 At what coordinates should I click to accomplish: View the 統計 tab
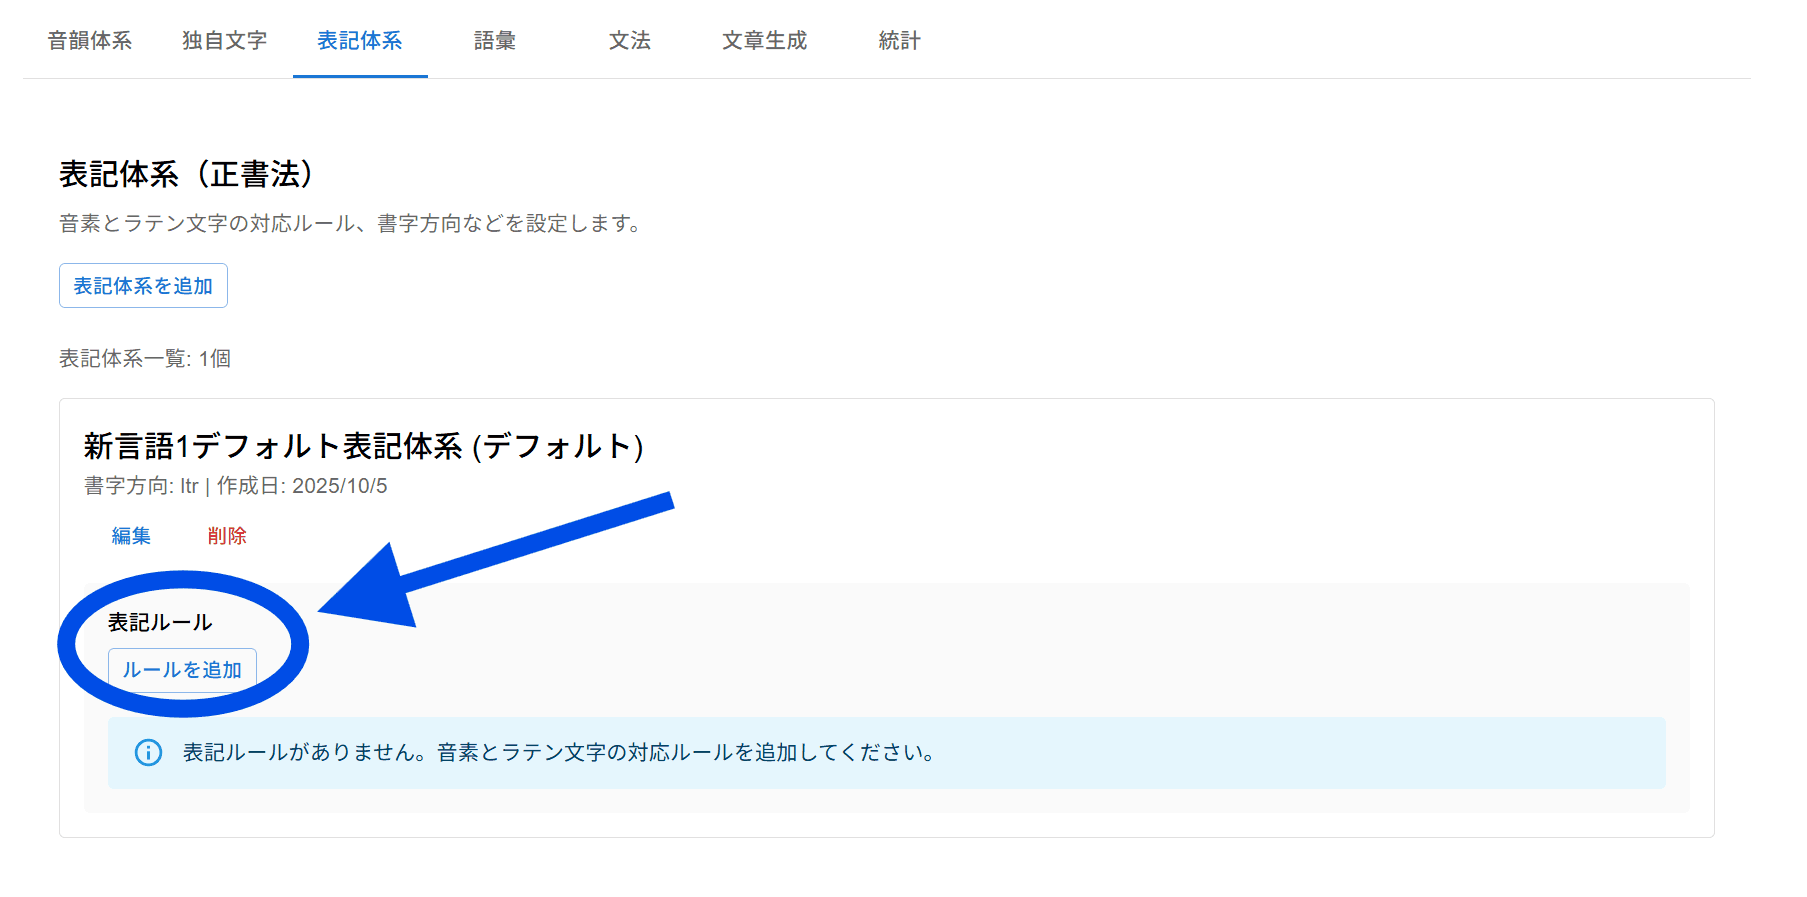pyautogui.click(x=900, y=41)
